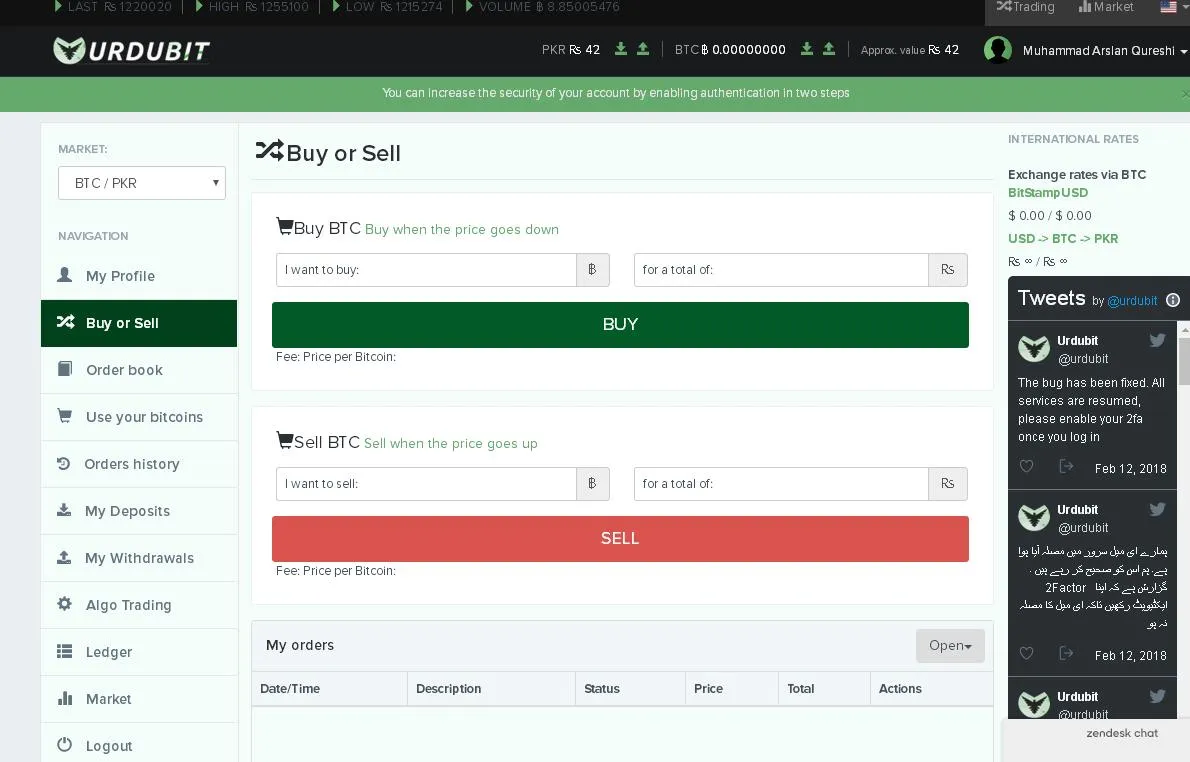
Task: Click the Bitcoin symbol addon on buy field
Action: [593, 270]
